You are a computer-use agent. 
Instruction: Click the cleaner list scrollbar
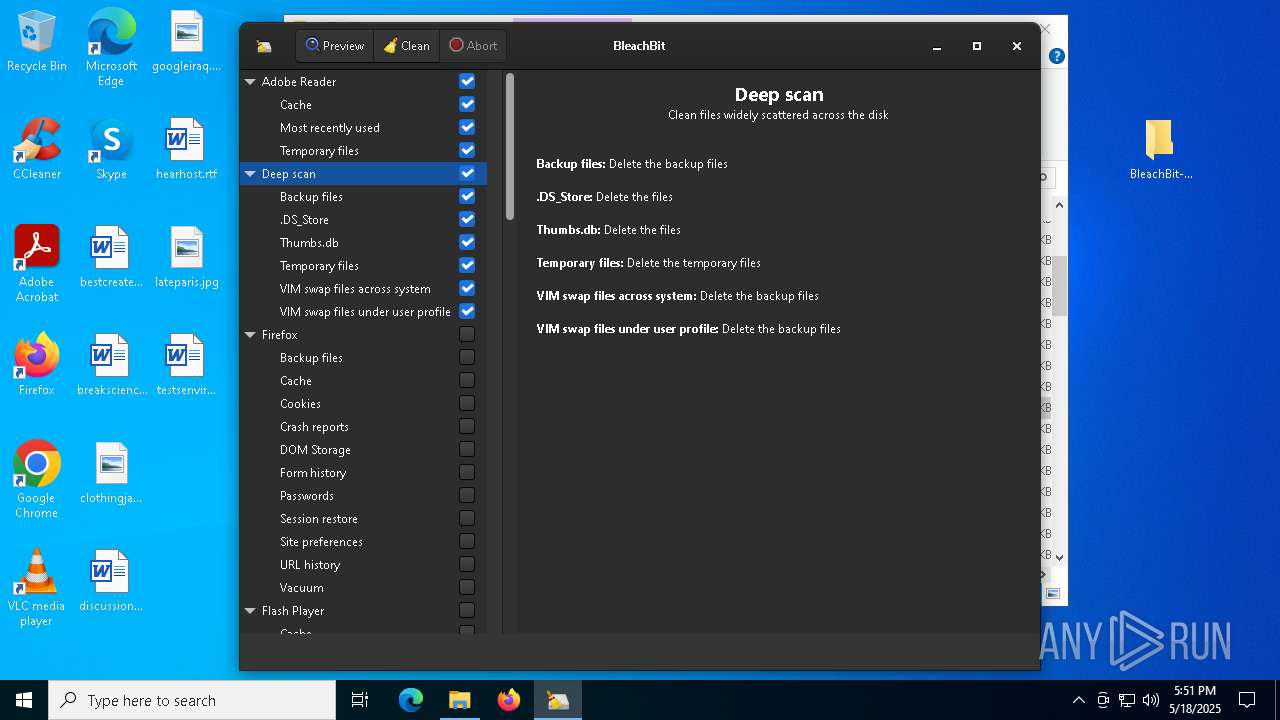510,147
